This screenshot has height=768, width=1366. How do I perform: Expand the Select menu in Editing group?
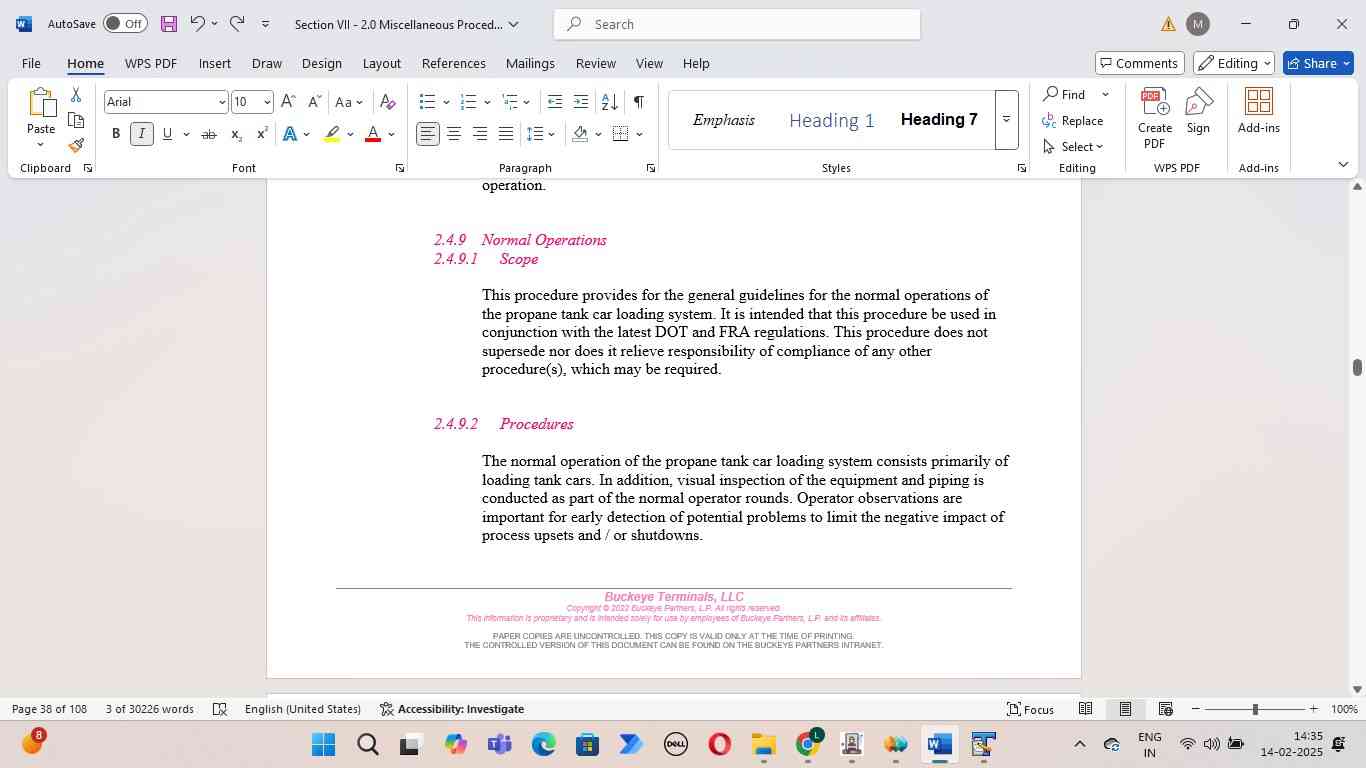[x=1073, y=146]
